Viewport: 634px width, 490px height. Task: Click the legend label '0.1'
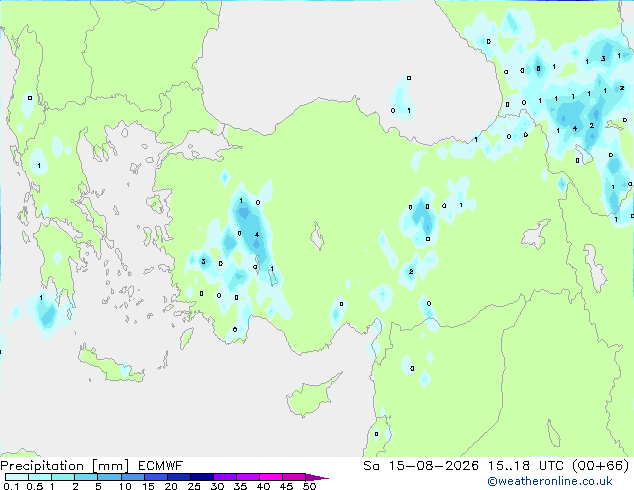pos(11,486)
